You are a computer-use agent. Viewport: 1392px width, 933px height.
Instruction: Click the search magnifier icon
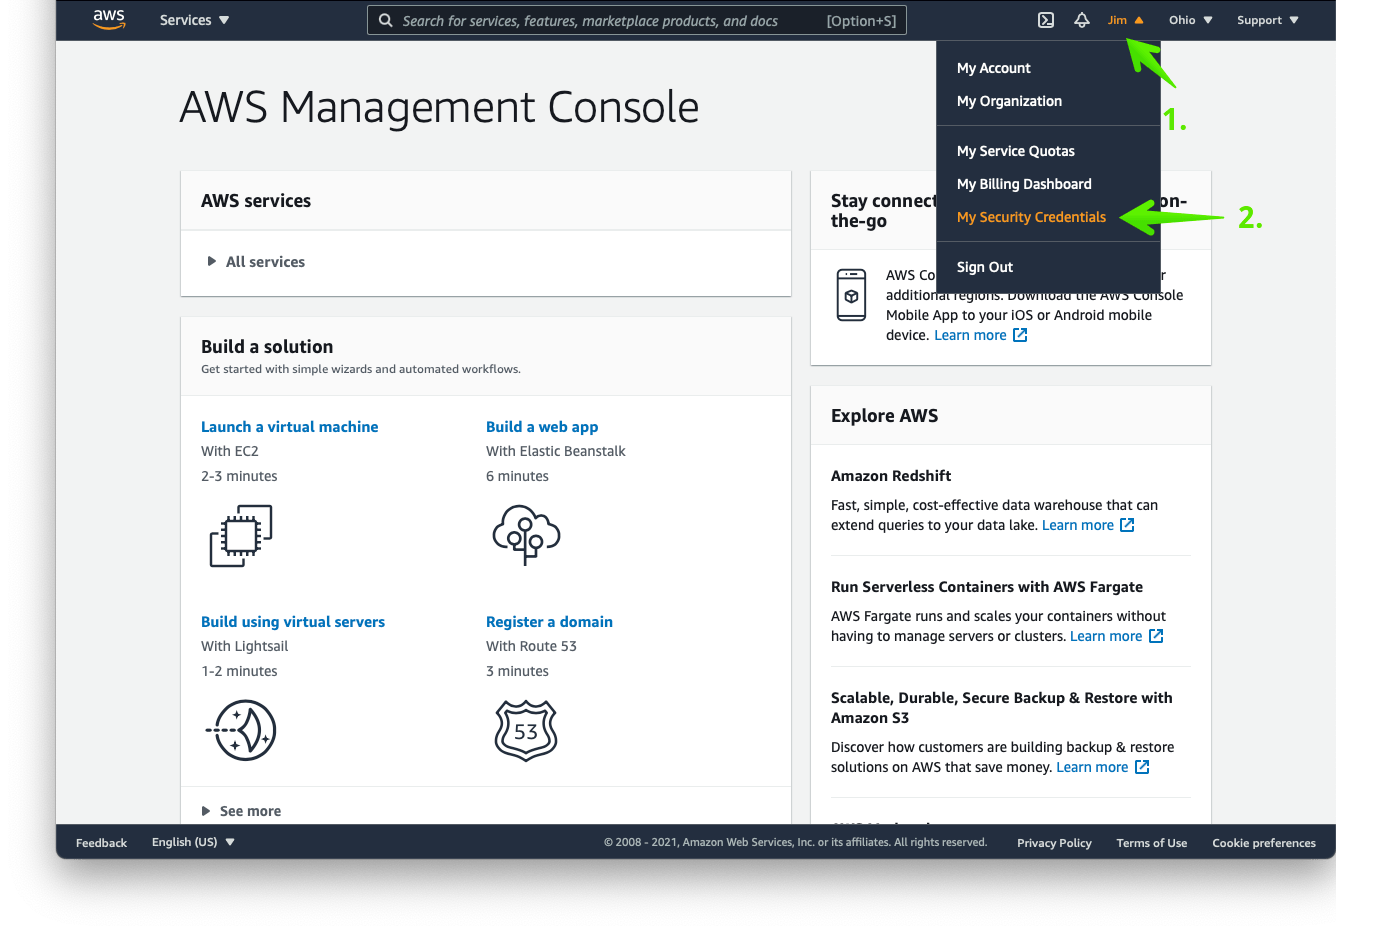386,20
